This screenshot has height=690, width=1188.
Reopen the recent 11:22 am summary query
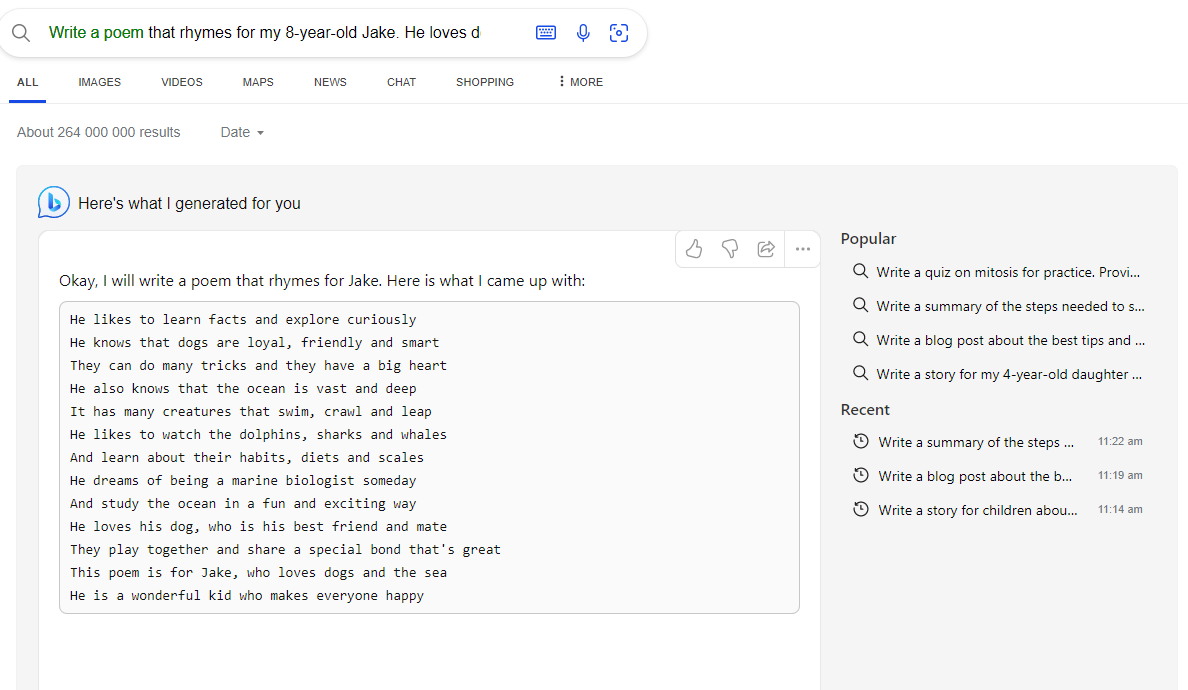tap(997, 442)
